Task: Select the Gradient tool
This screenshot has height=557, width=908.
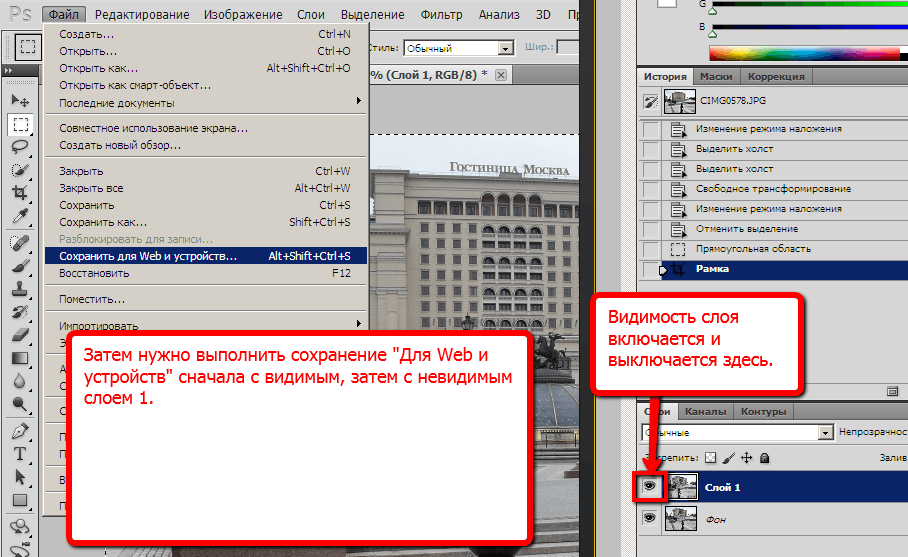Action: pos(20,358)
